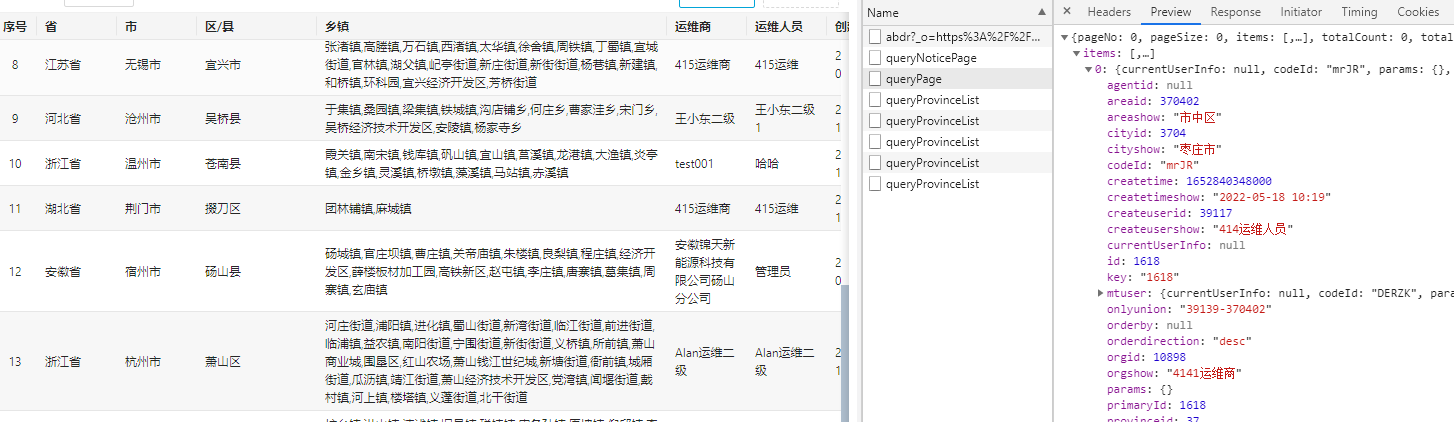Select the 吴桥县 cell
This screenshot has height=422, width=1454.
222,119
